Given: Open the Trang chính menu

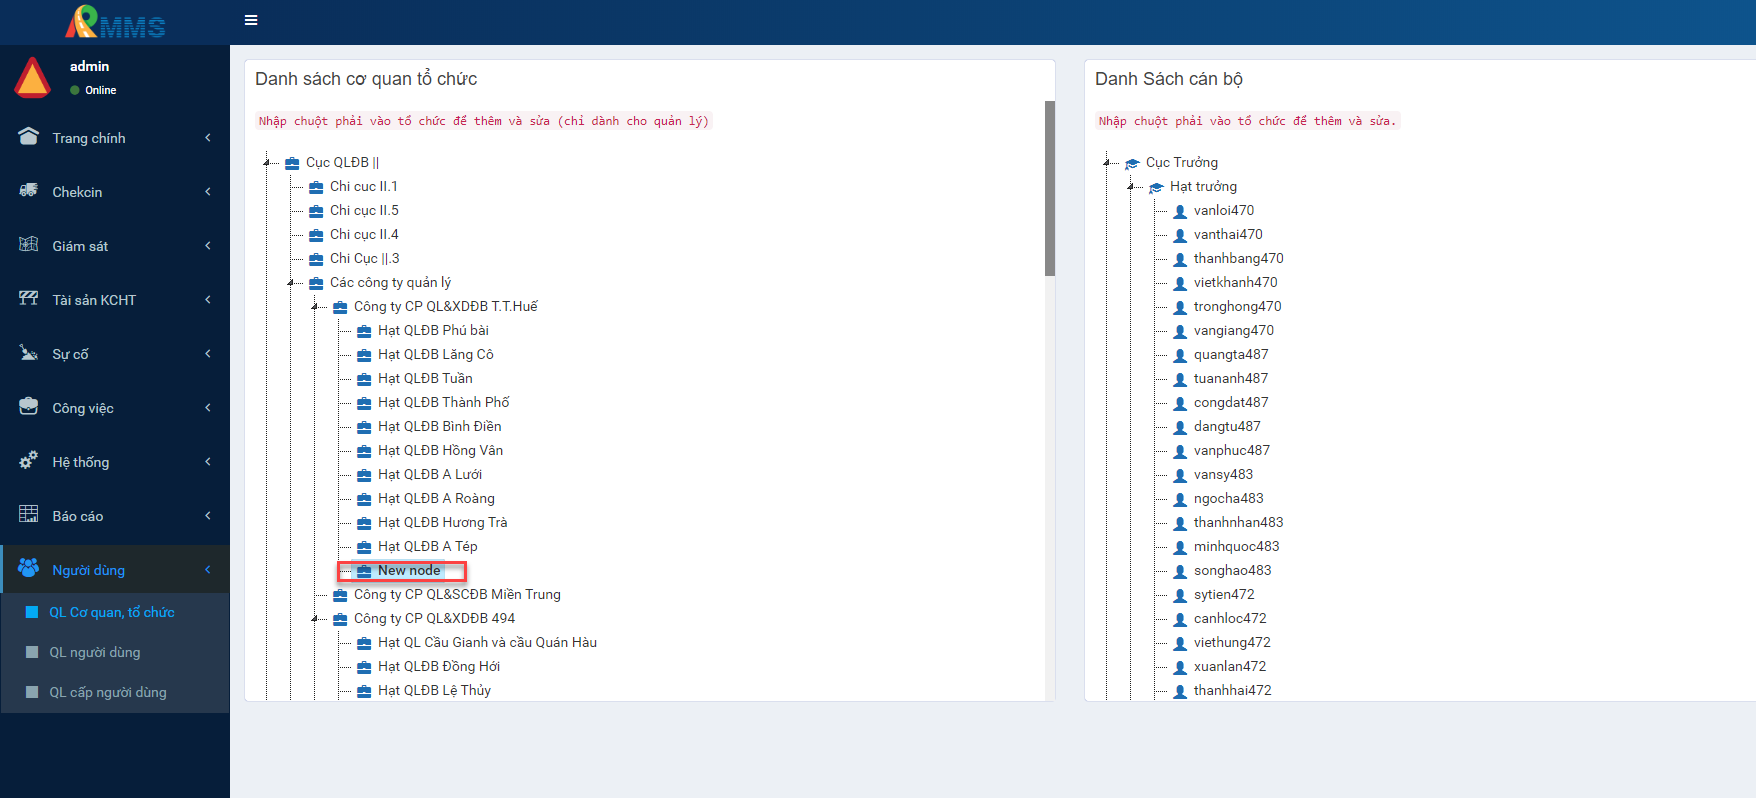Looking at the screenshot, I should pyautogui.click(x=115, y=138).
